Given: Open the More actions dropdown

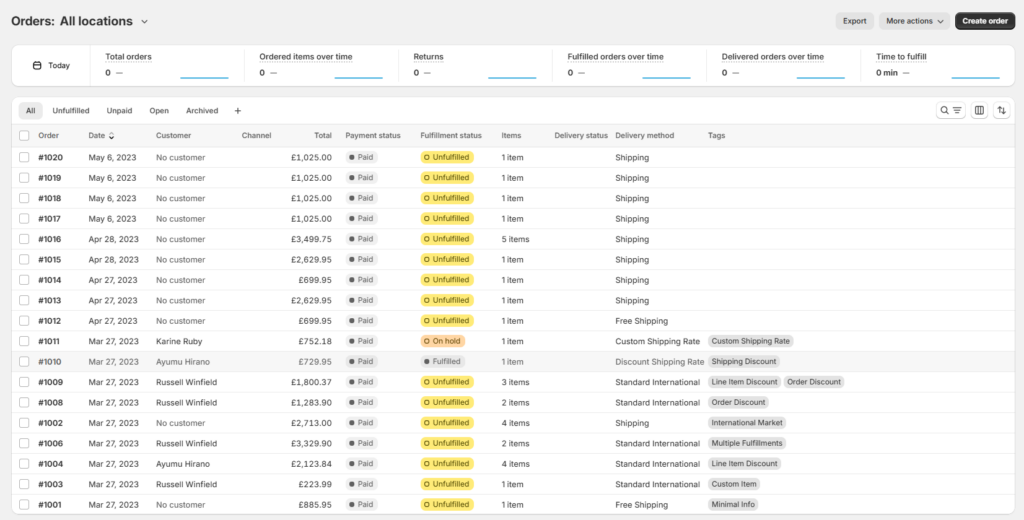Looking at the screenshot, I should click(x=914, y=21).
